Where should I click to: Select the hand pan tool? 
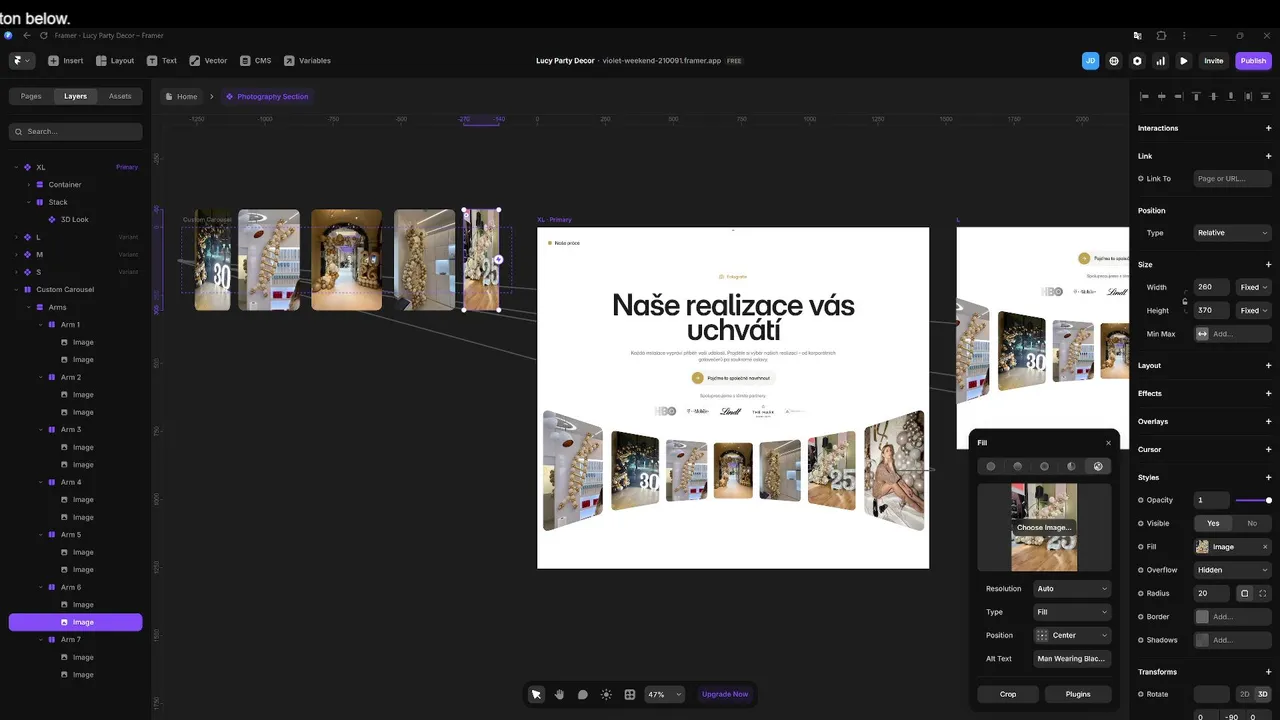559,694
